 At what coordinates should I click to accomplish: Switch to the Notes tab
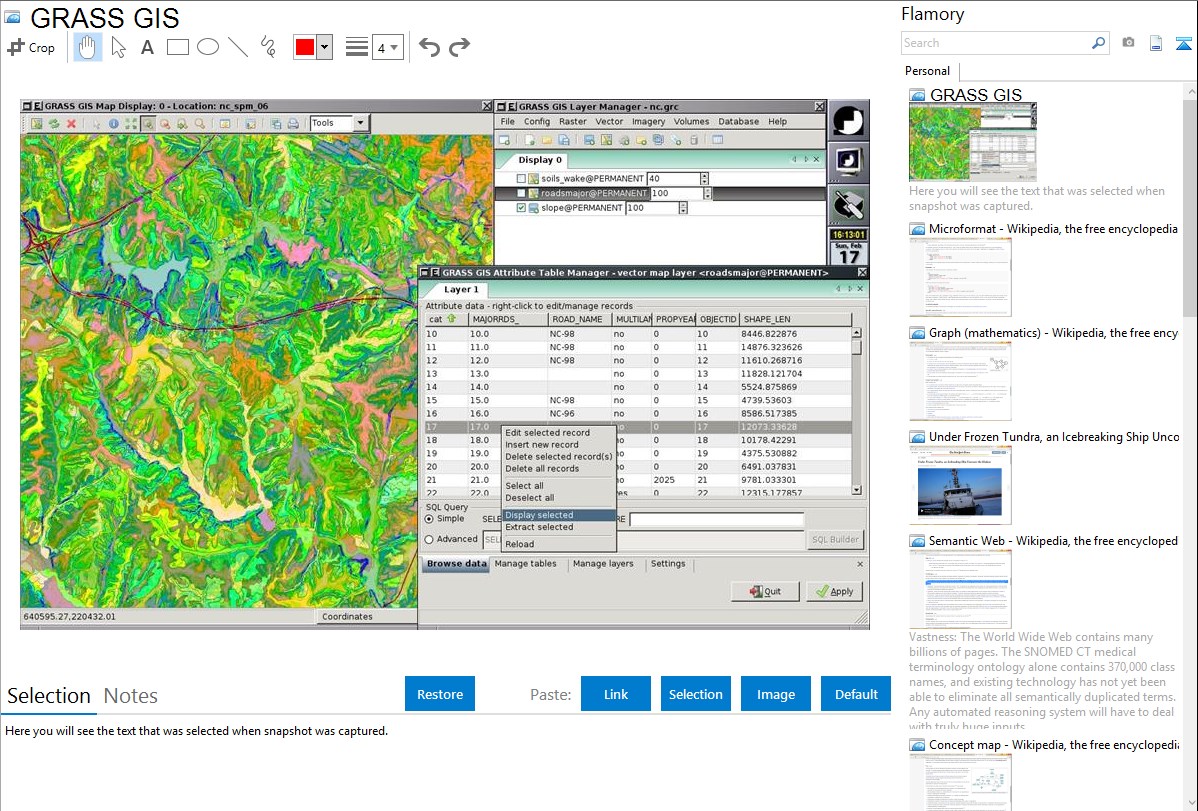[131, 696]
